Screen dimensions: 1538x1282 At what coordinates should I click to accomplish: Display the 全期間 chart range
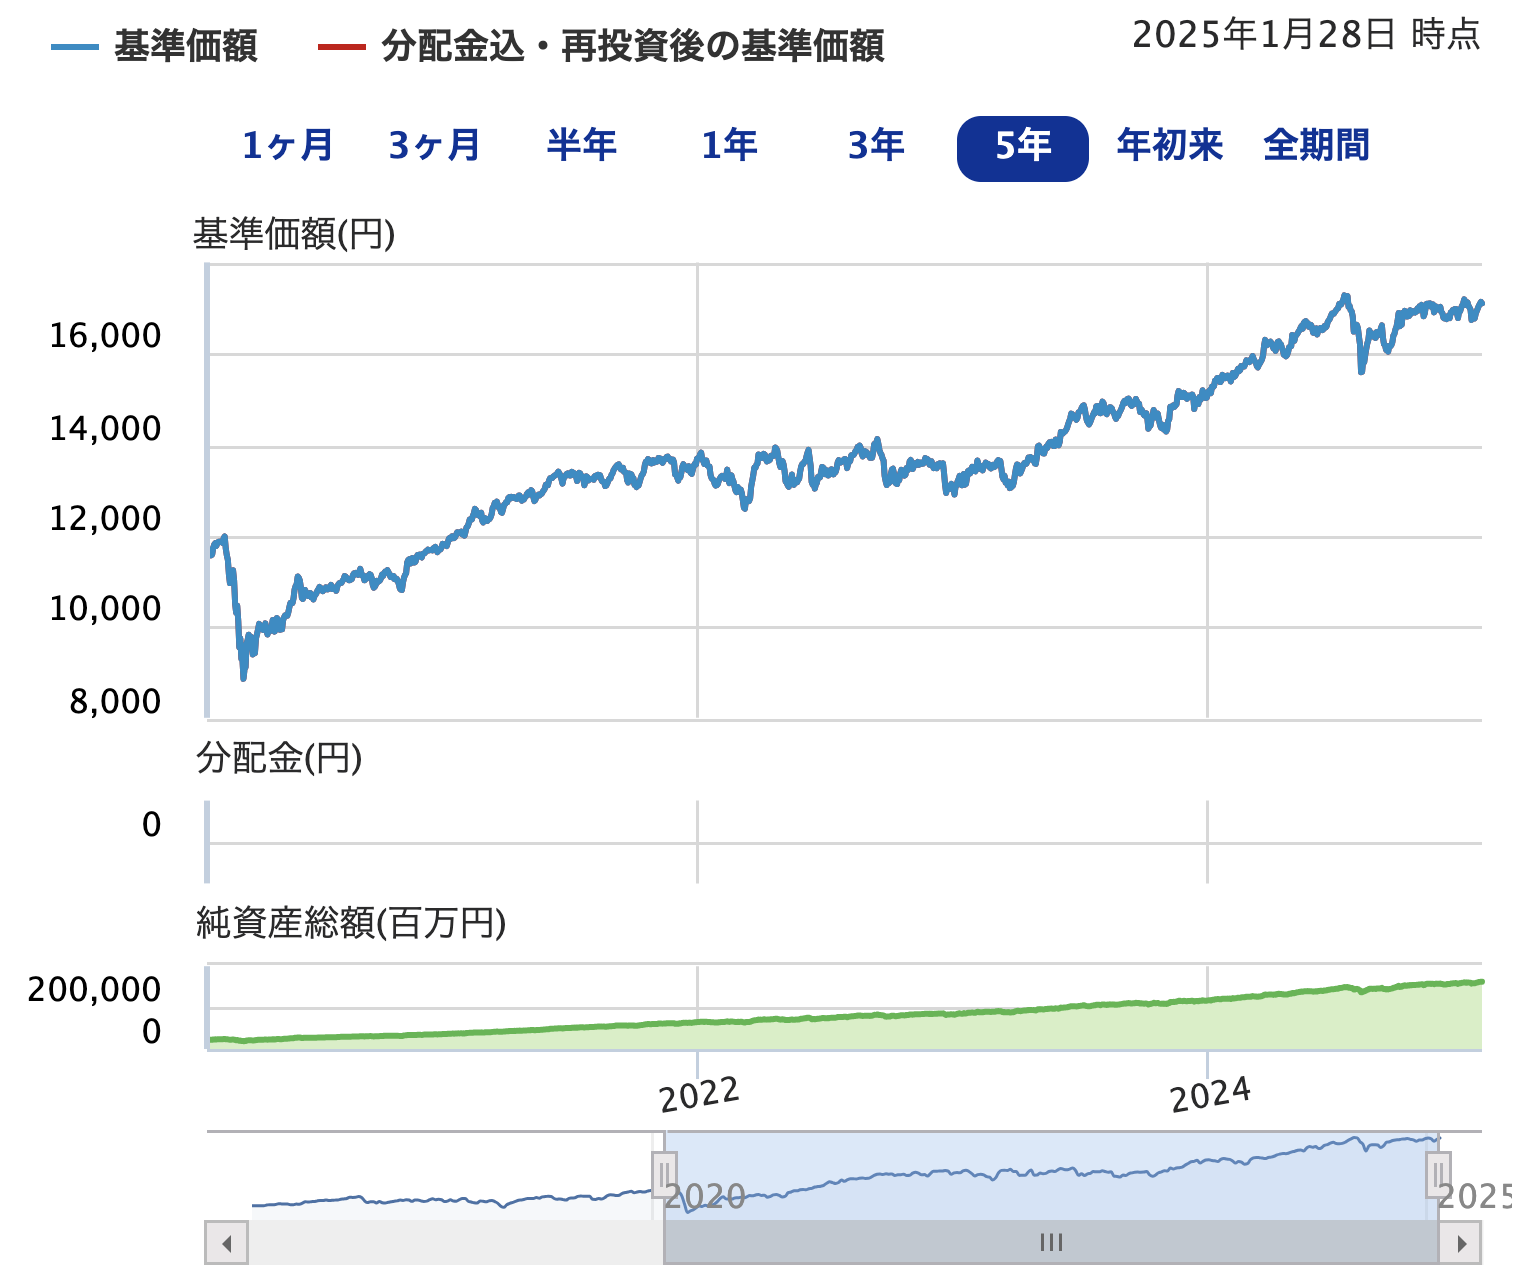[x=1316, y=147]
